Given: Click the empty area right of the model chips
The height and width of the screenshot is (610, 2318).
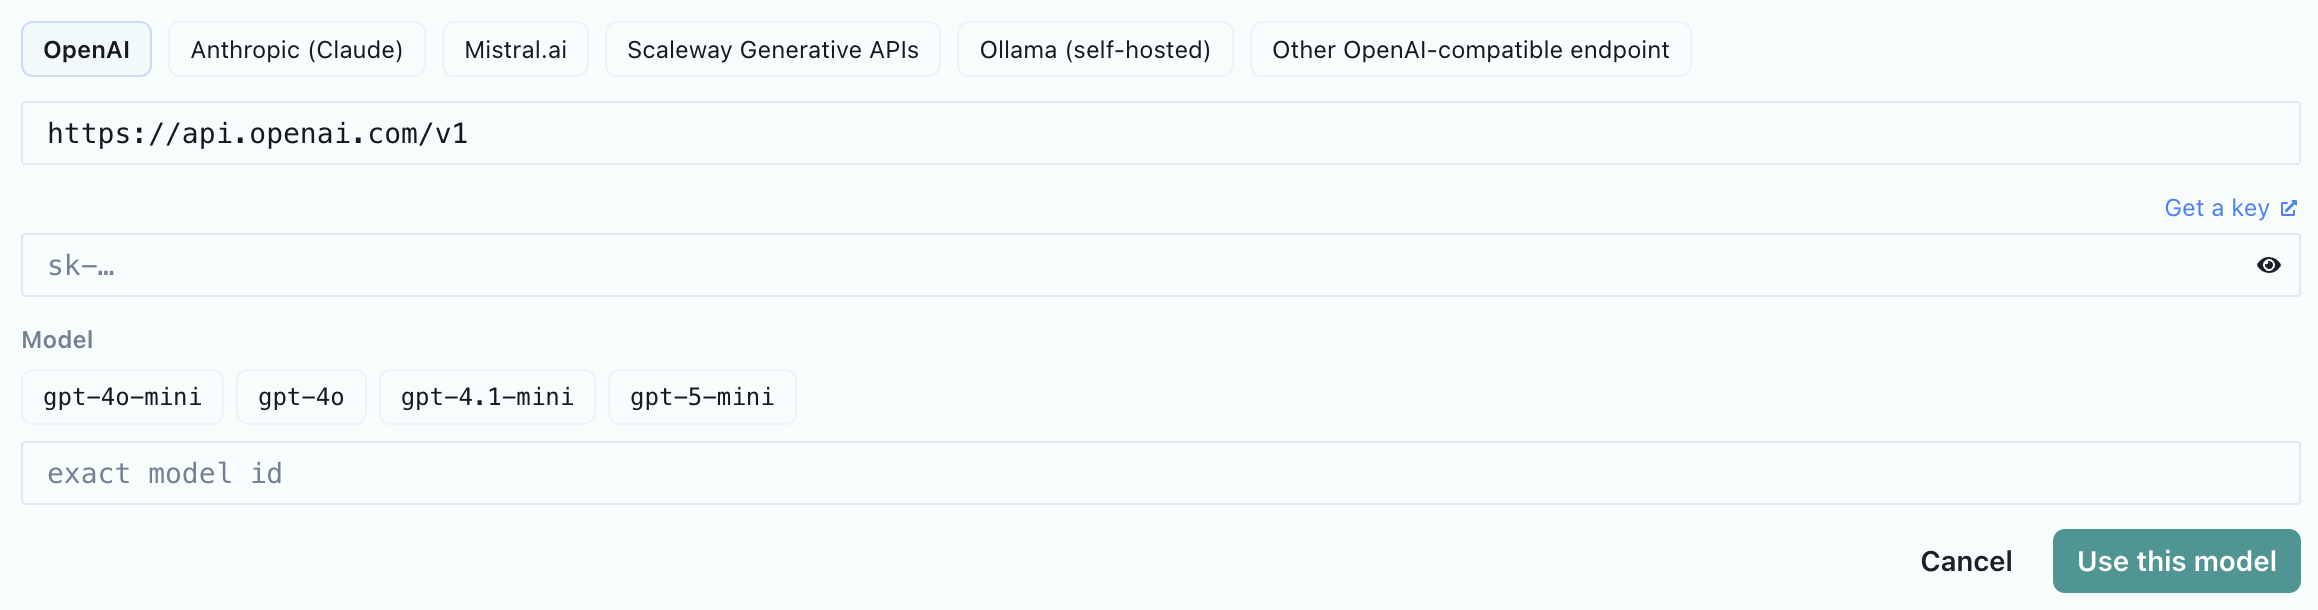Looking at the screenshot, I should click(x=1548, y=397).
